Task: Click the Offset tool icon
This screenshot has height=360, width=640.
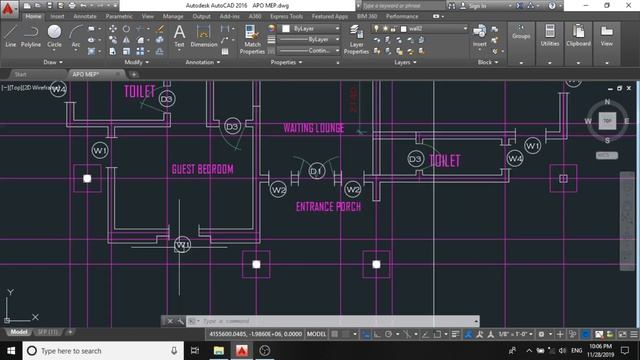Action: point(160,51)
